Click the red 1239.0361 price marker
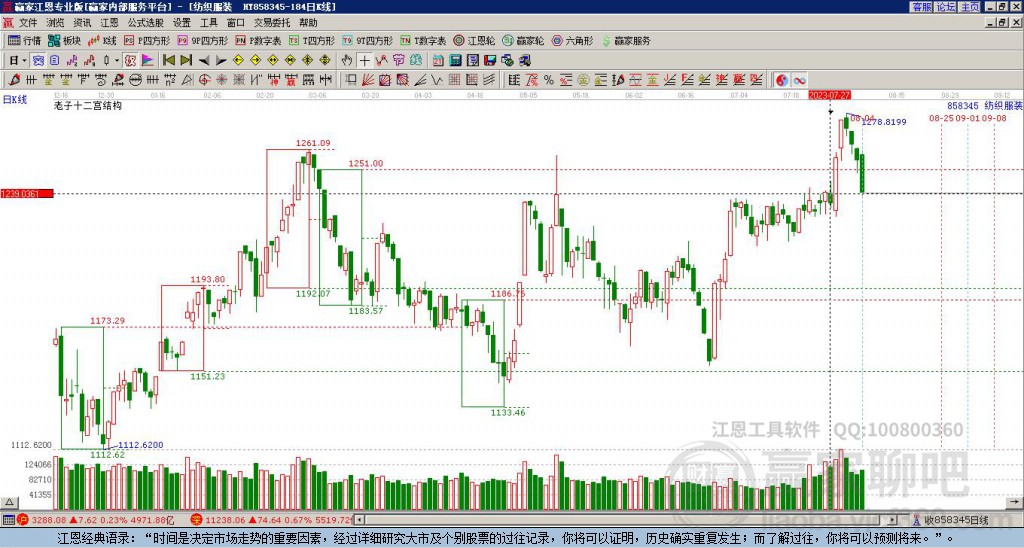 coord(27,194)
